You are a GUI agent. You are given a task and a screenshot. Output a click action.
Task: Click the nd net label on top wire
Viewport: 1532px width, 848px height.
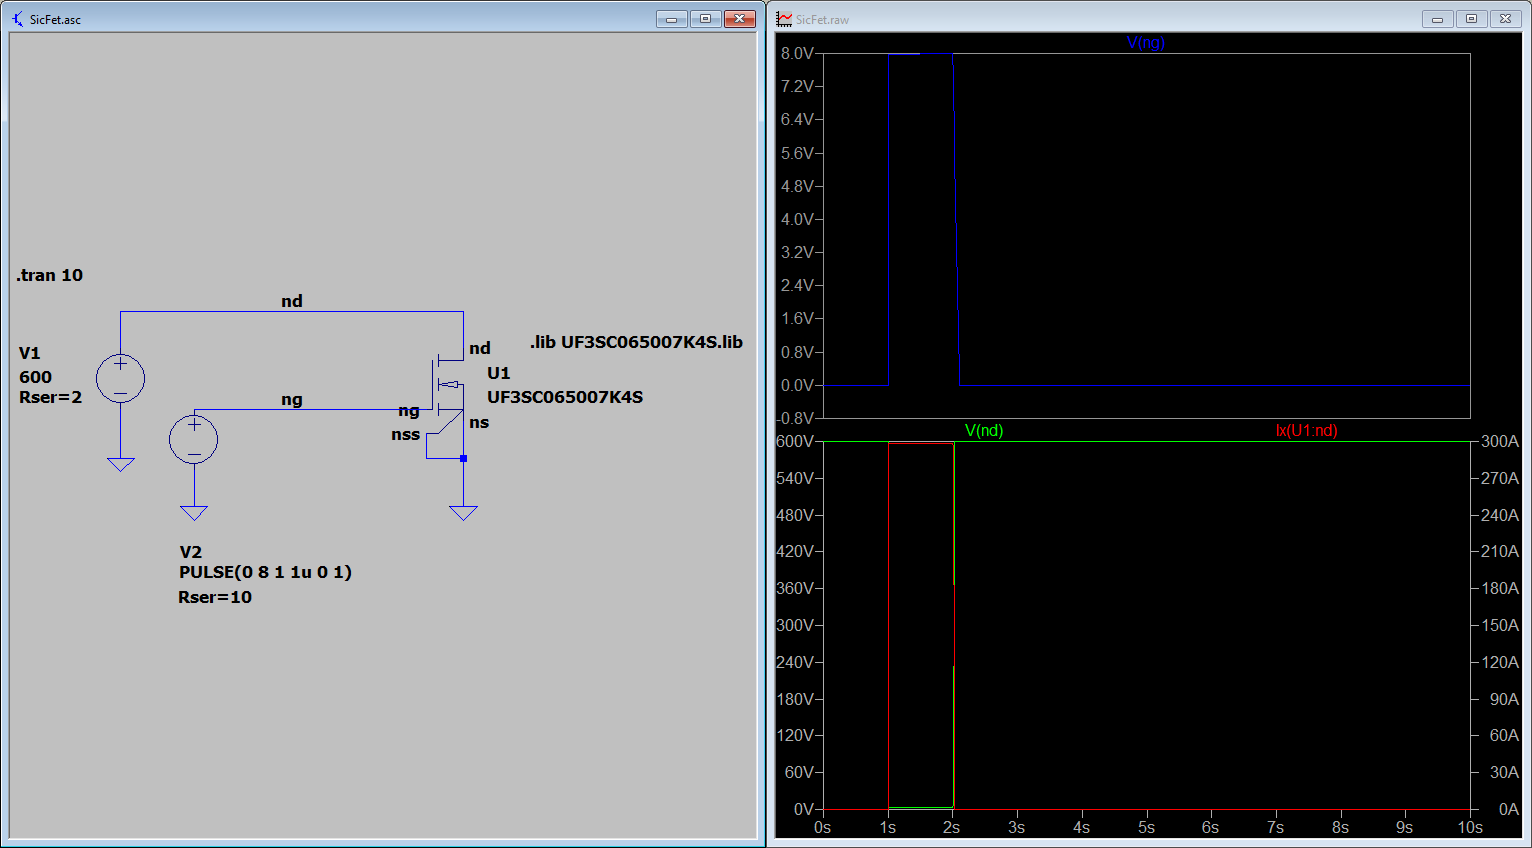291,301
